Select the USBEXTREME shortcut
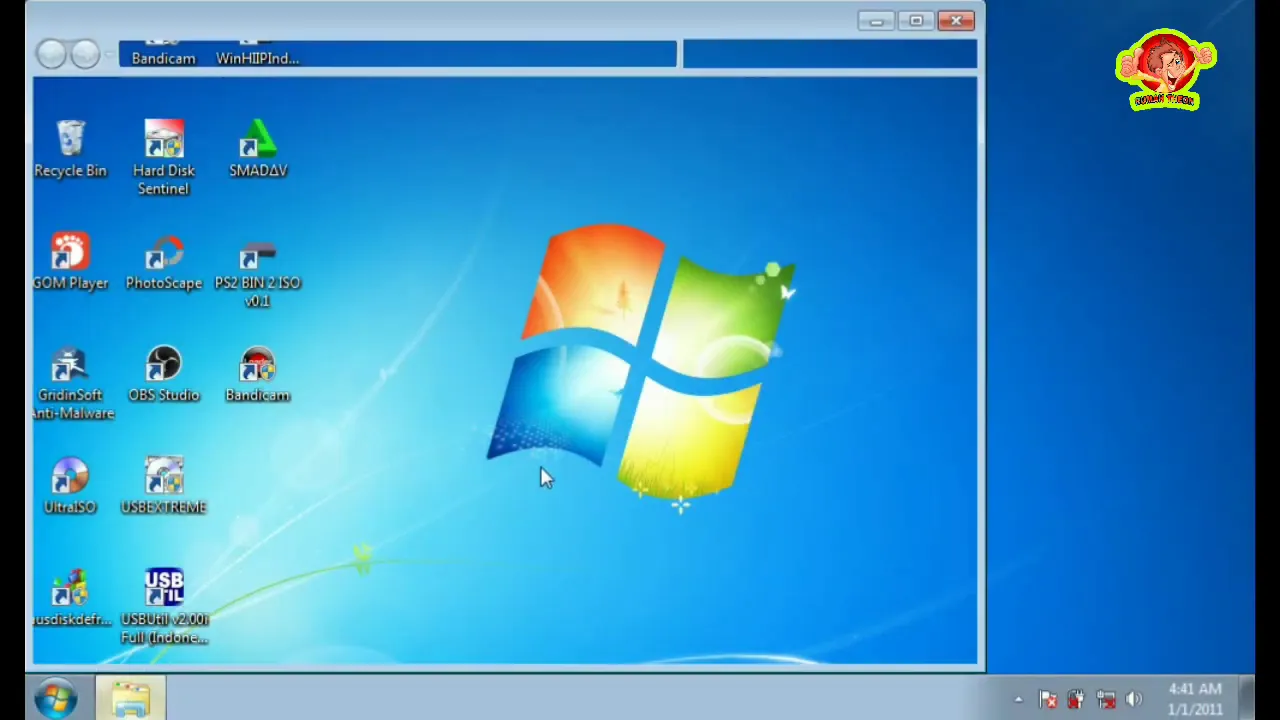This screenshot has width=1280, height=720. pos(164,486)
